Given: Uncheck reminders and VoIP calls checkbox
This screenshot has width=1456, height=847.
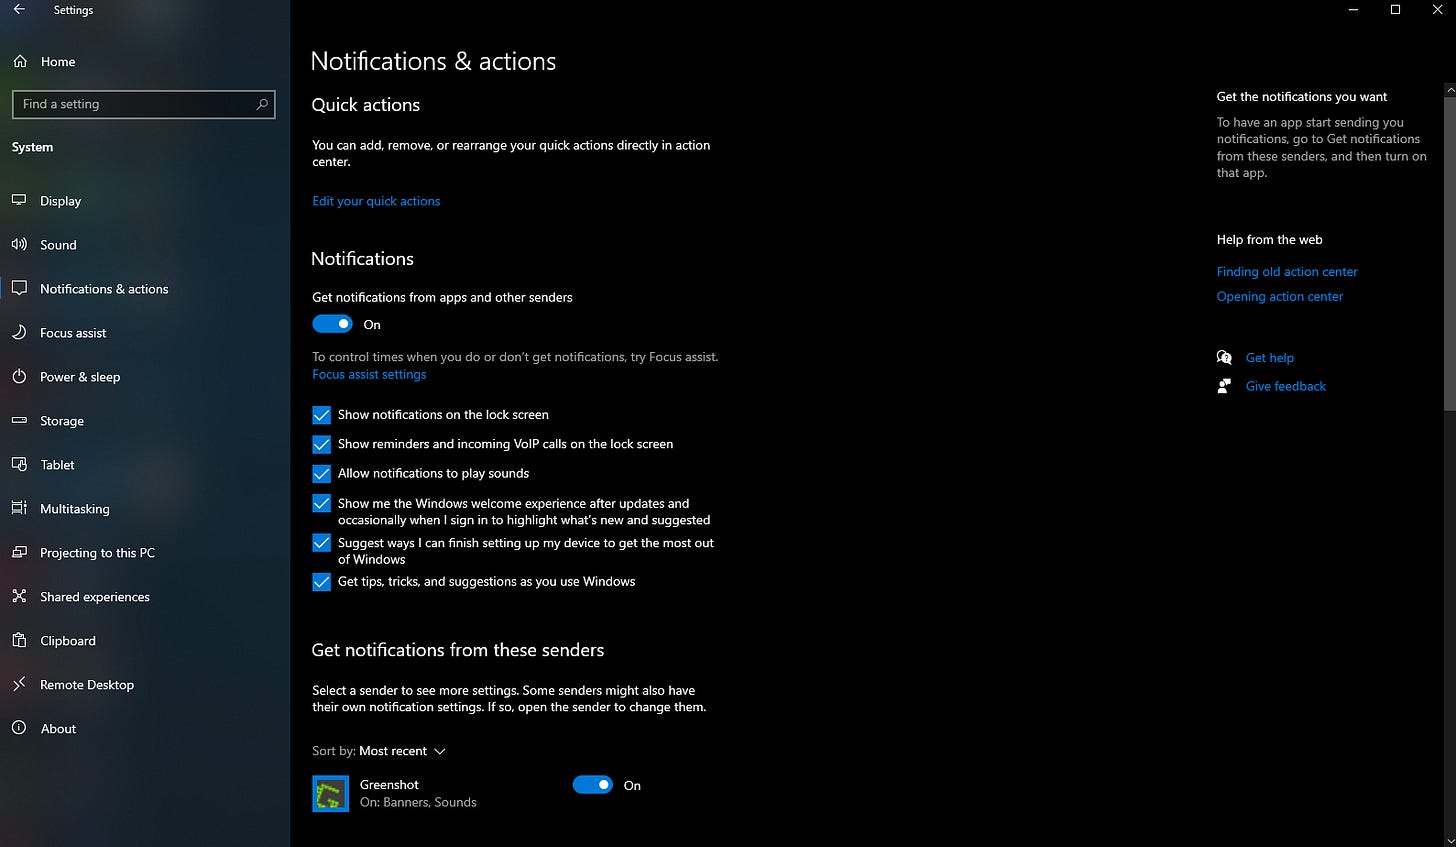Looking at the screenshot, I should [x=321, y=444].
